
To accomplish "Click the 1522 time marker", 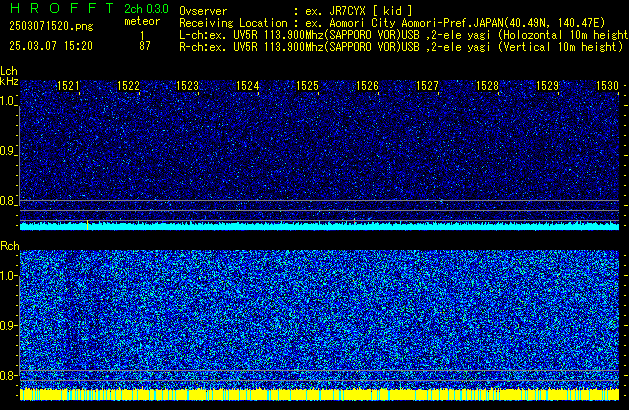I will (x=128, y=86).
